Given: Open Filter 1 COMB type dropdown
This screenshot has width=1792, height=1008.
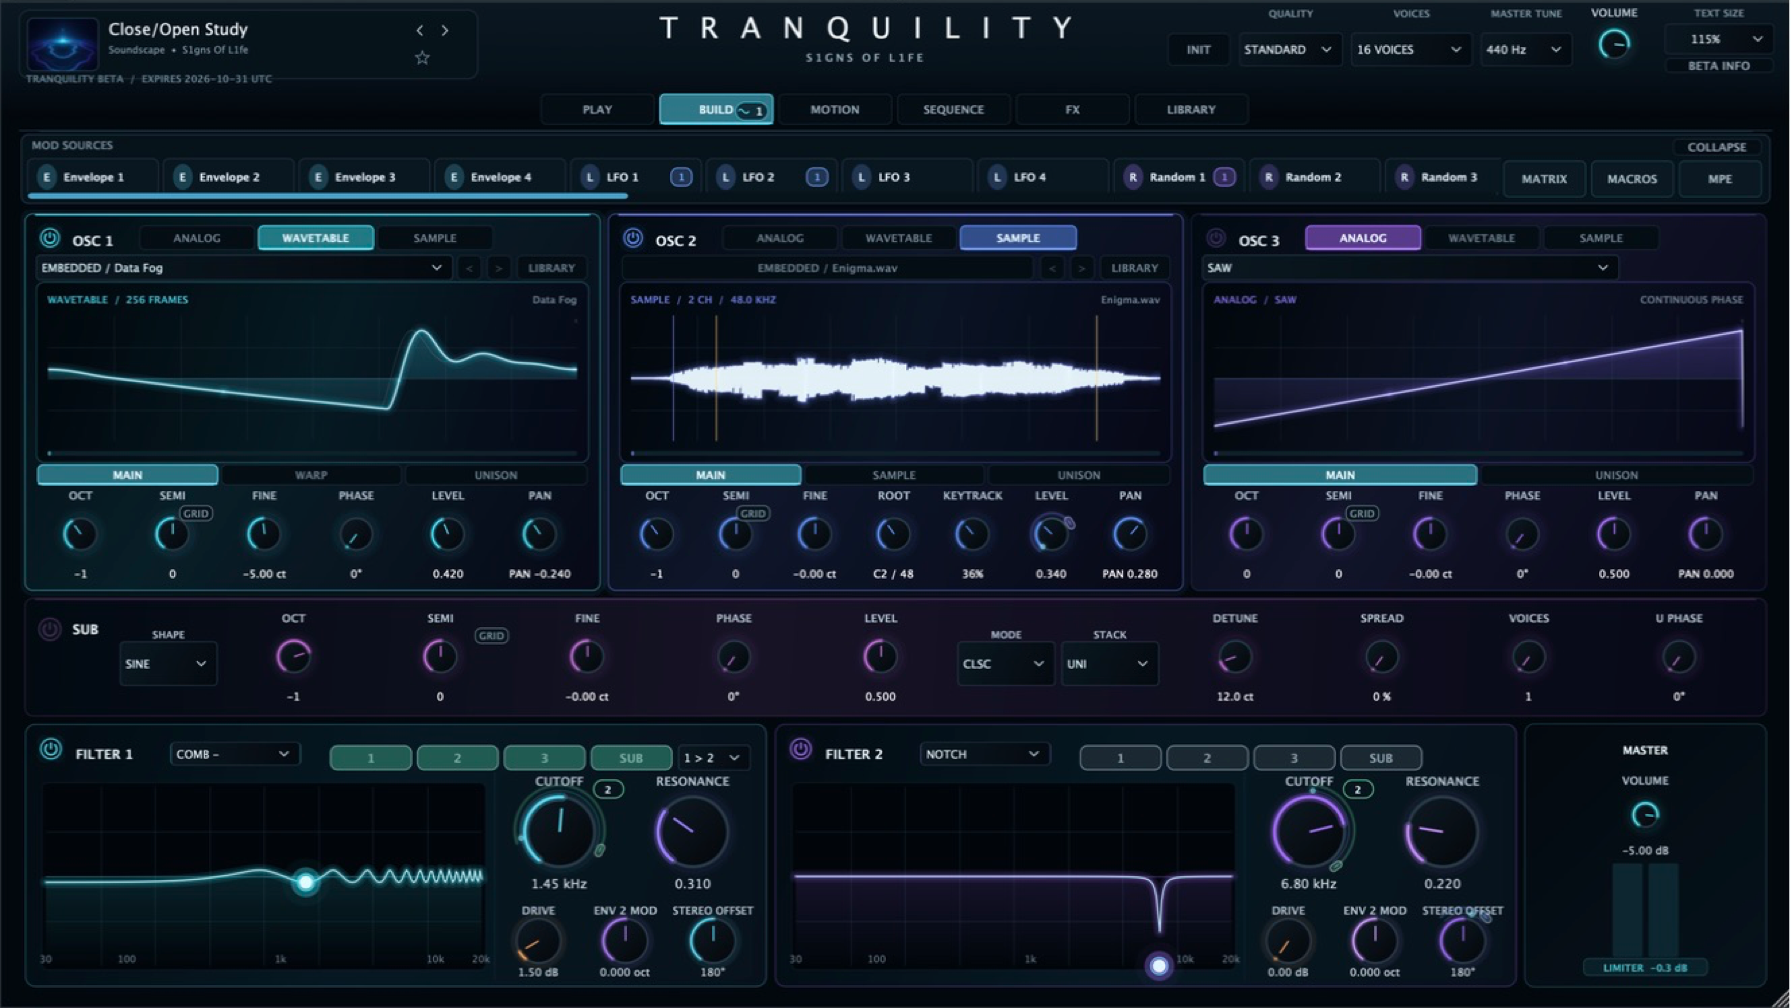Looking at the screenshot, I should [233, 754].
